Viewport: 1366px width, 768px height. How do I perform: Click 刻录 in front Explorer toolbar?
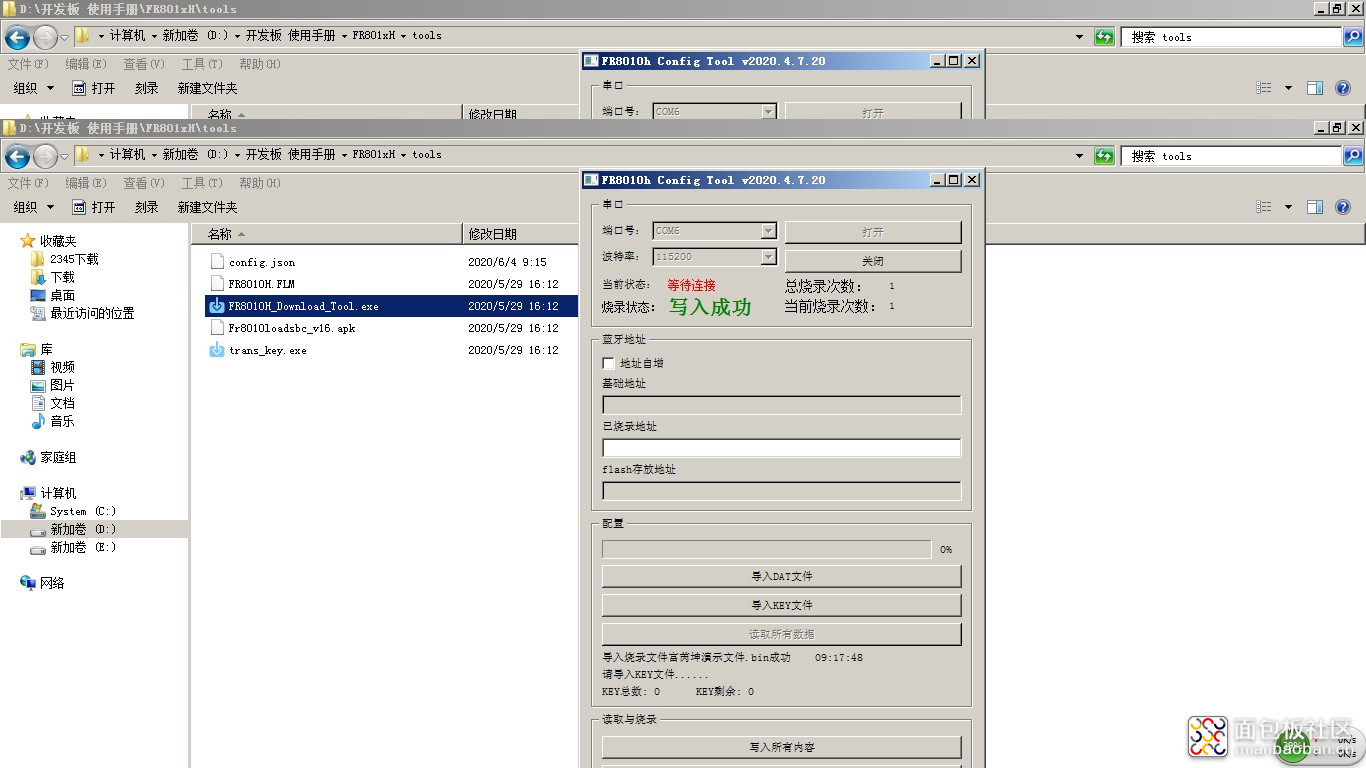pyautogui.click(x=146, y=207)
